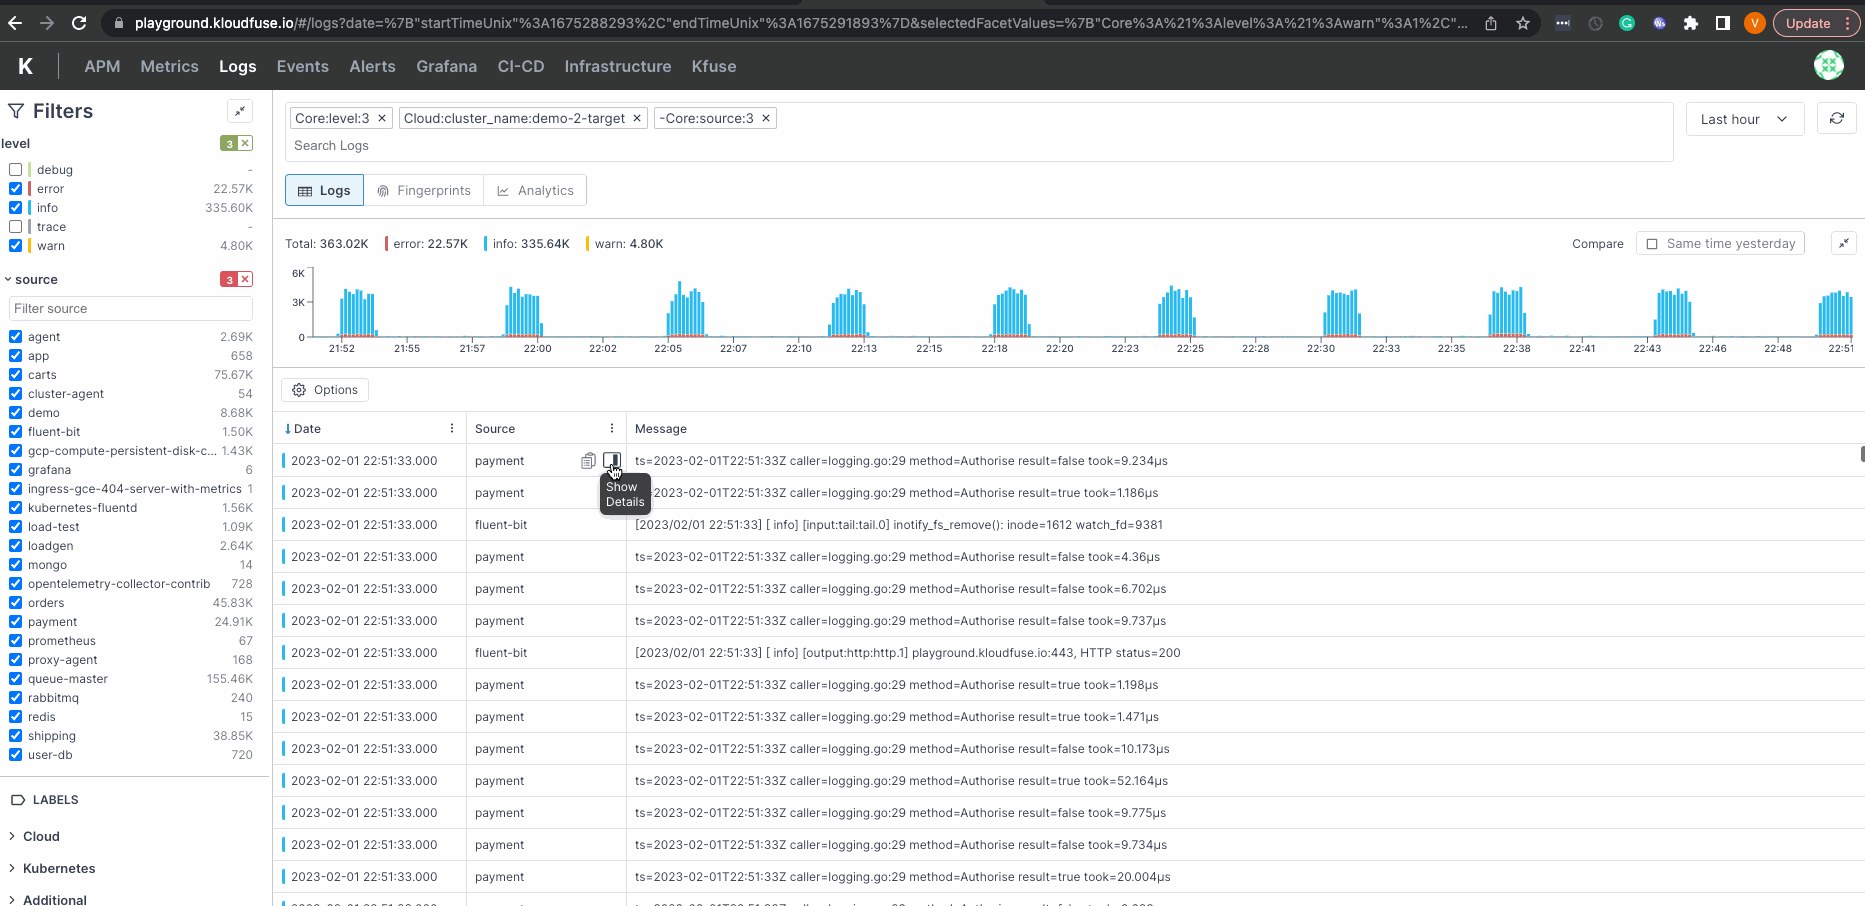Clear the level facet selection

(245, 144)
